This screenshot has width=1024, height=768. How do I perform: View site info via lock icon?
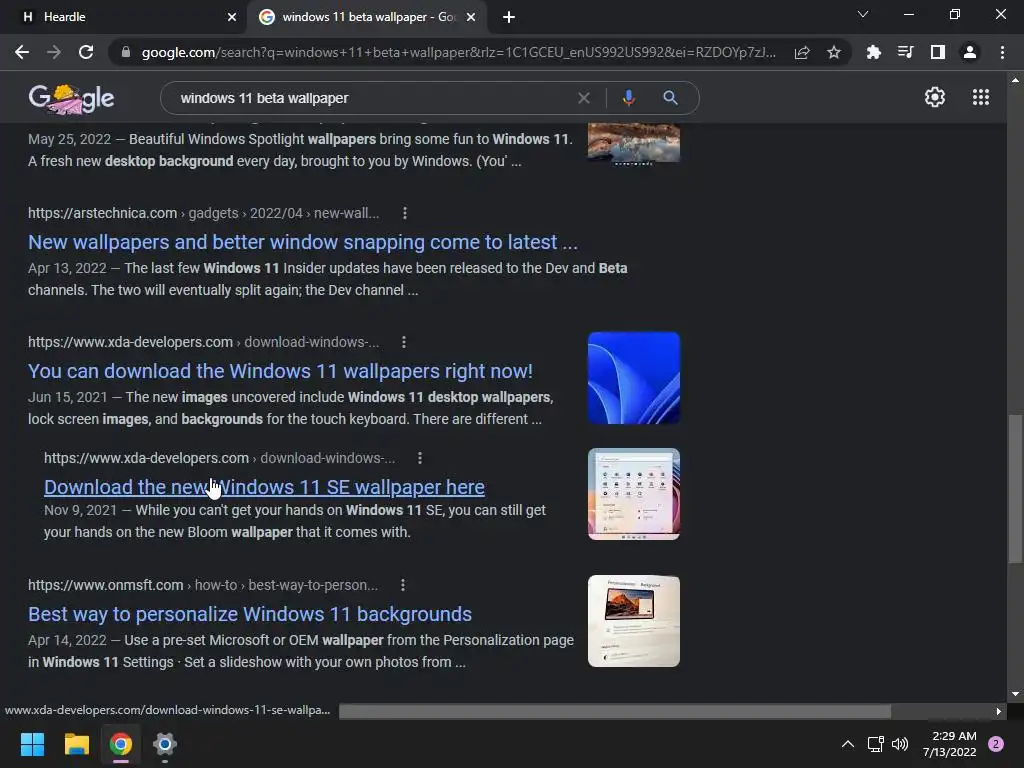pos(126,52)
